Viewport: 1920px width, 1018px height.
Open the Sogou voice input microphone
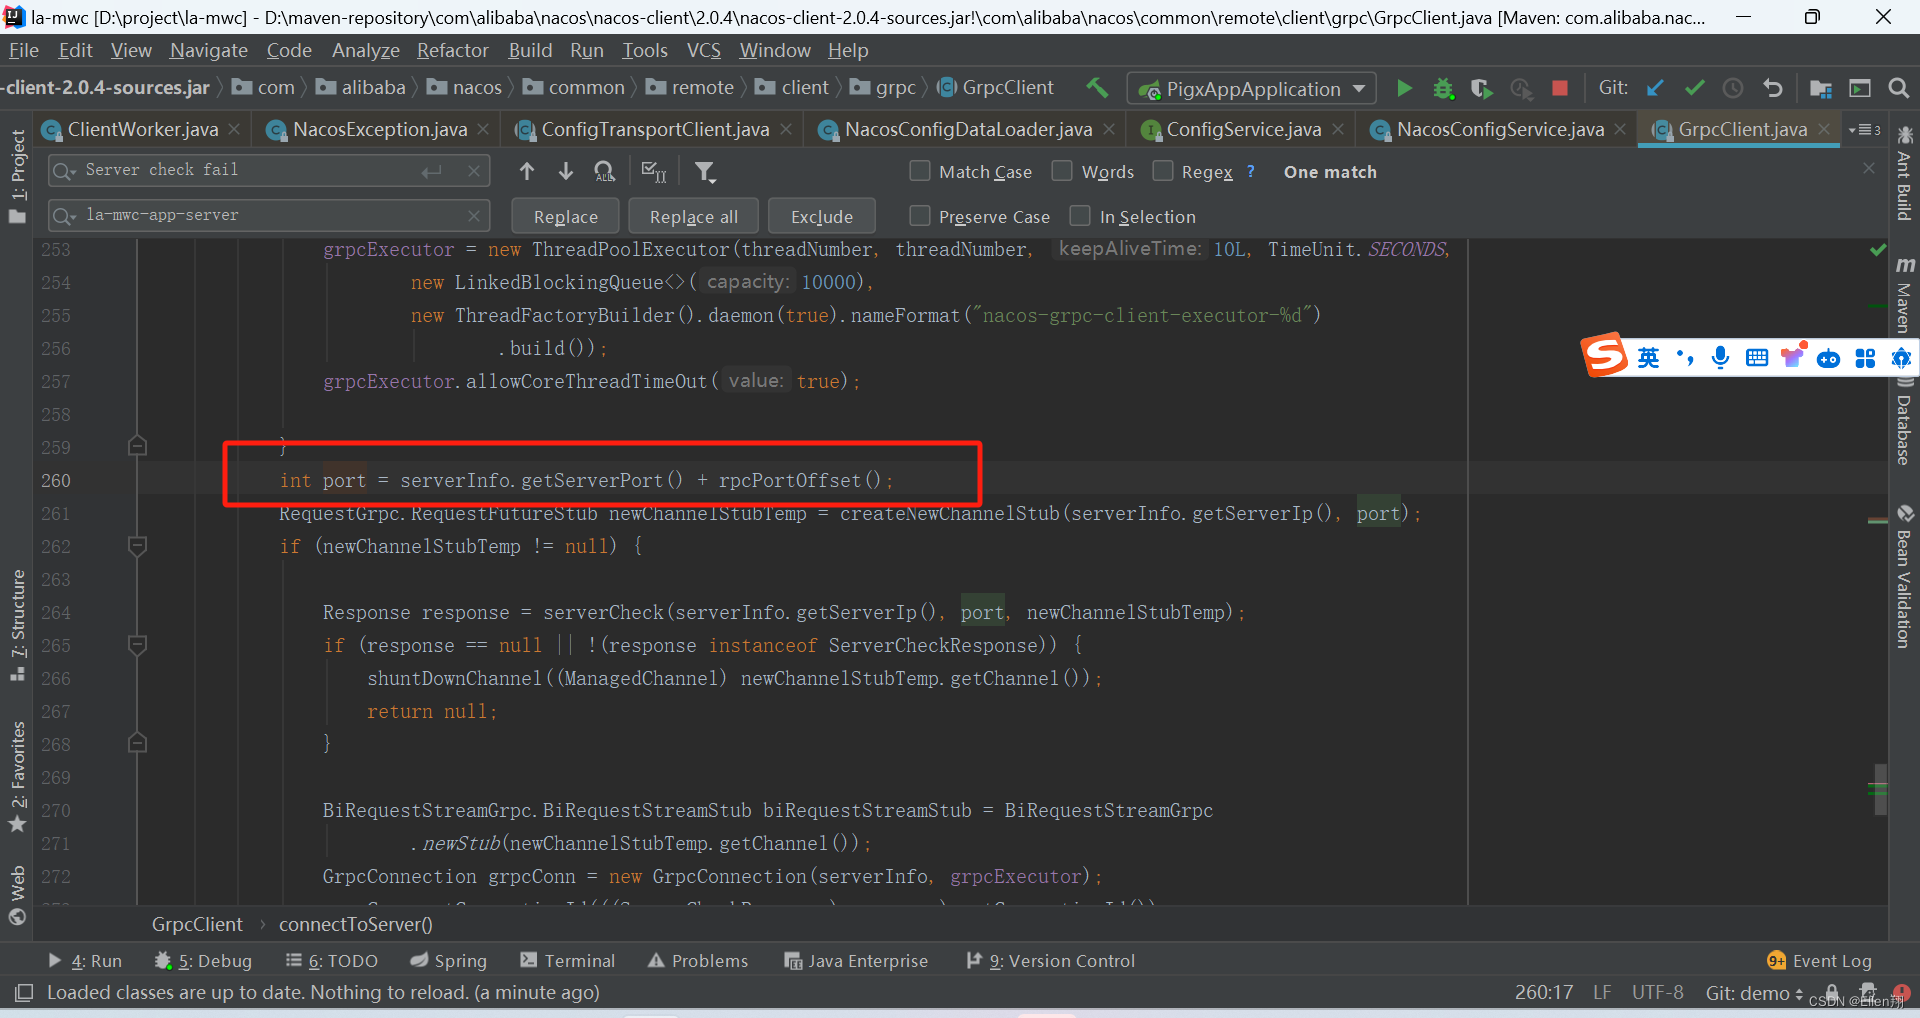pyautogui.click(x=1720, y=357)
